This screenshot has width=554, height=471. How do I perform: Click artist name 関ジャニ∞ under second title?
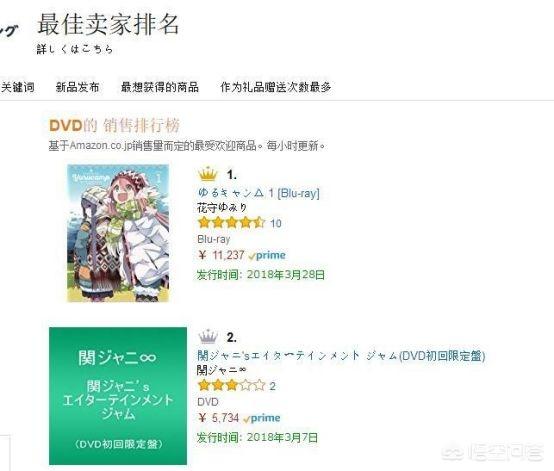pyautogui.click(x=222, y=370)
